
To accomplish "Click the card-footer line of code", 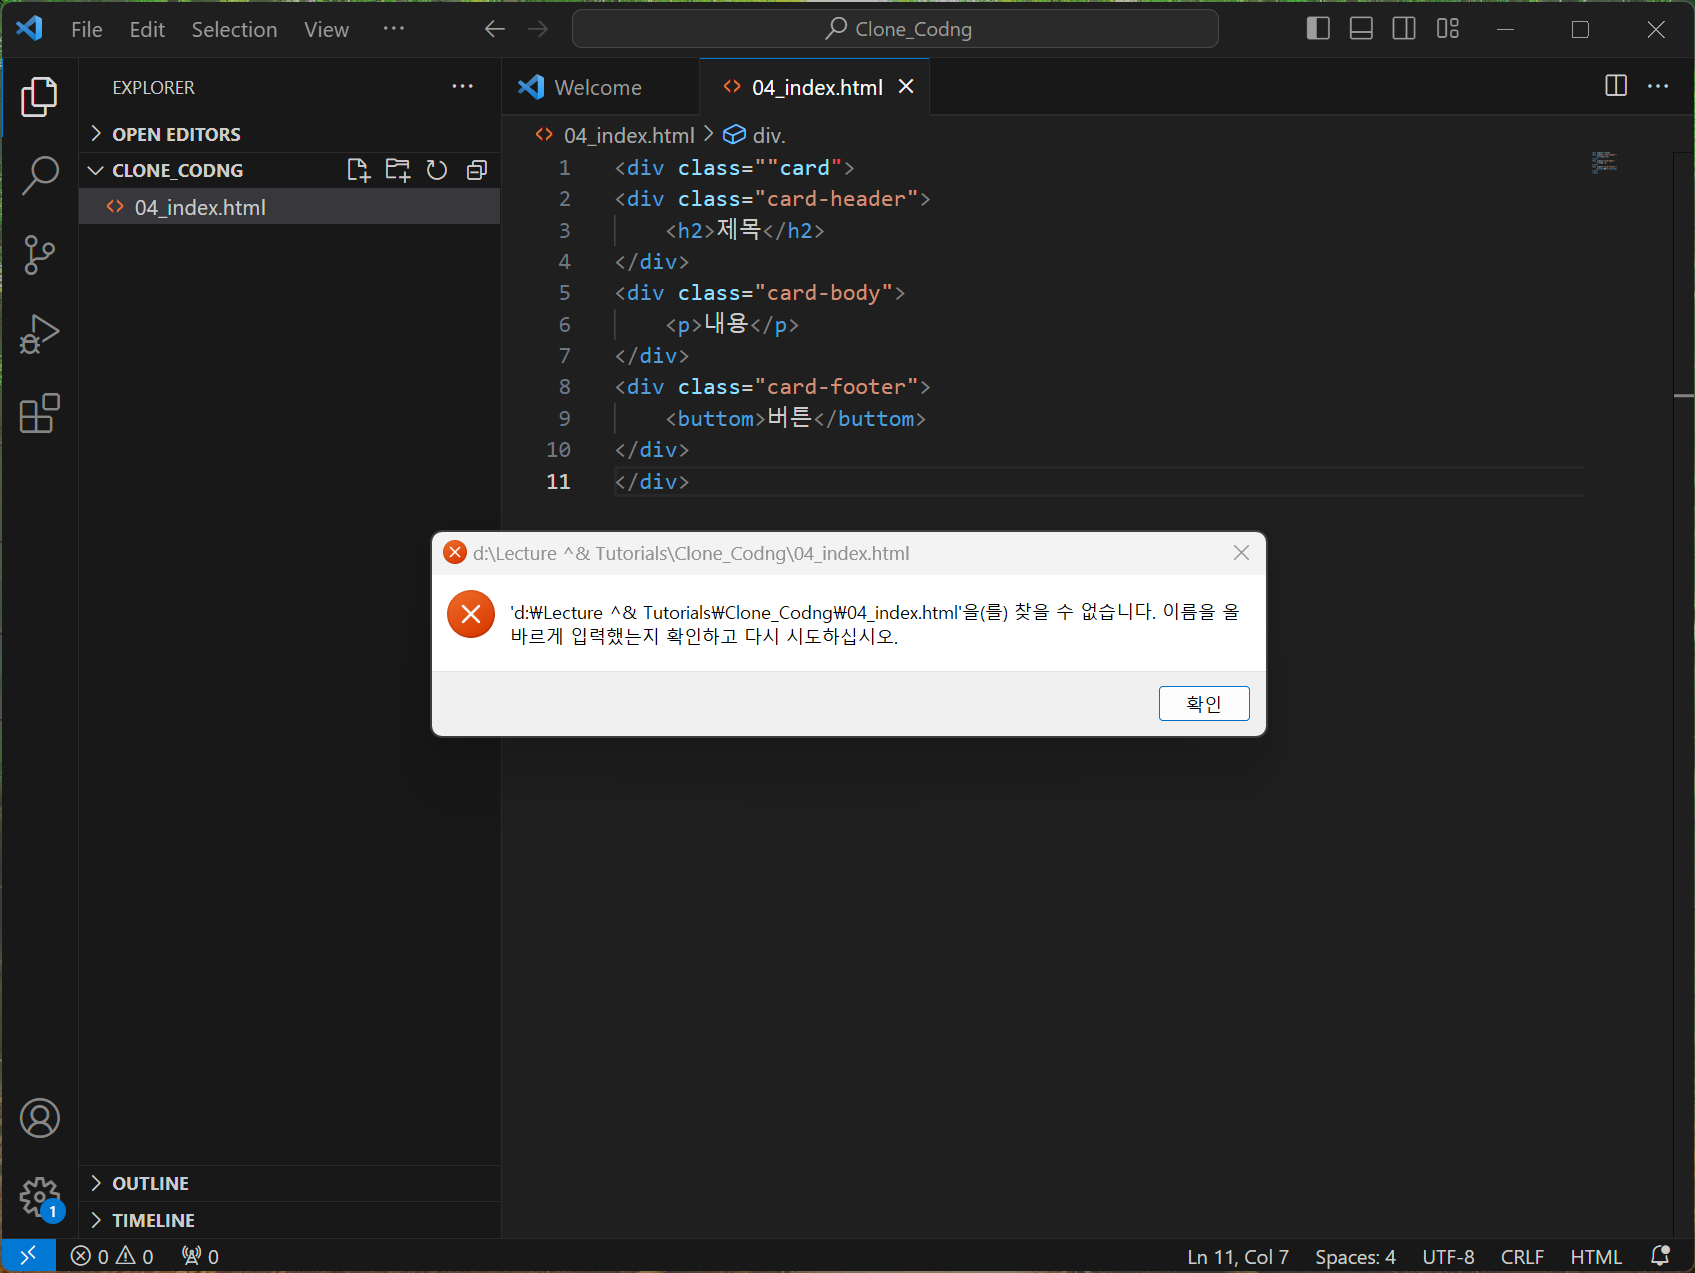I will point(772,387).
